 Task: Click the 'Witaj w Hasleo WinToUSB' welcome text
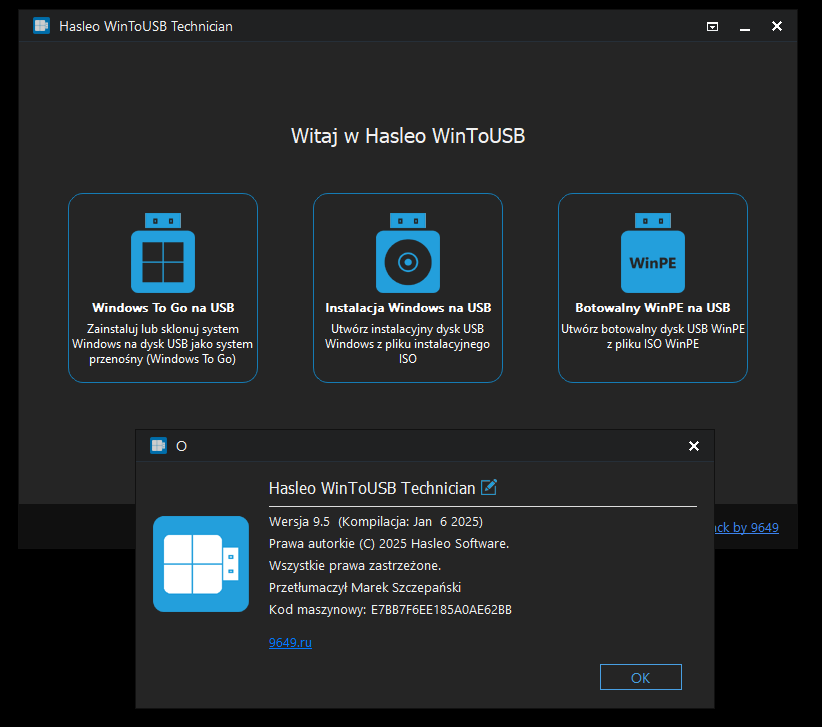coord(408,136)
